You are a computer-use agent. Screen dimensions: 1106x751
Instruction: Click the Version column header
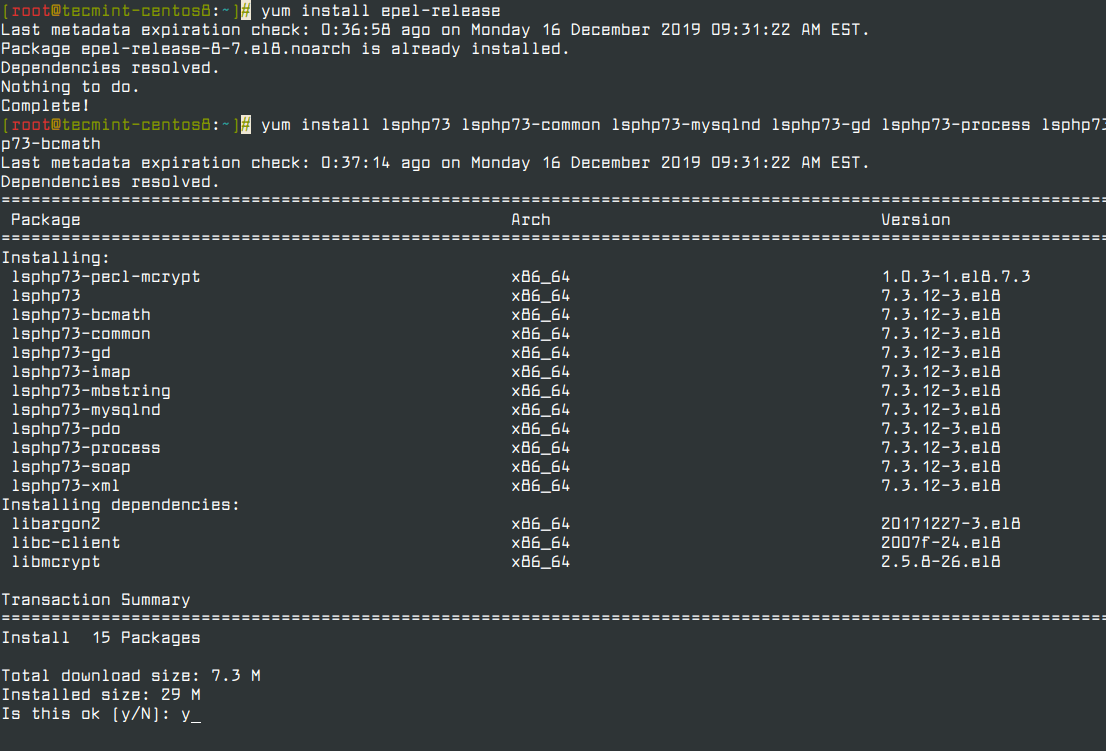pyautogui.click(x=915, y=220)
